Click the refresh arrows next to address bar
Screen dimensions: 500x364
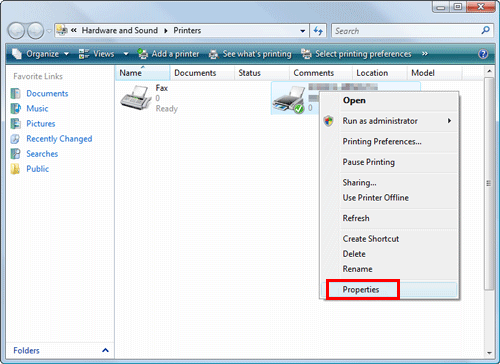[x=318, y=31]
